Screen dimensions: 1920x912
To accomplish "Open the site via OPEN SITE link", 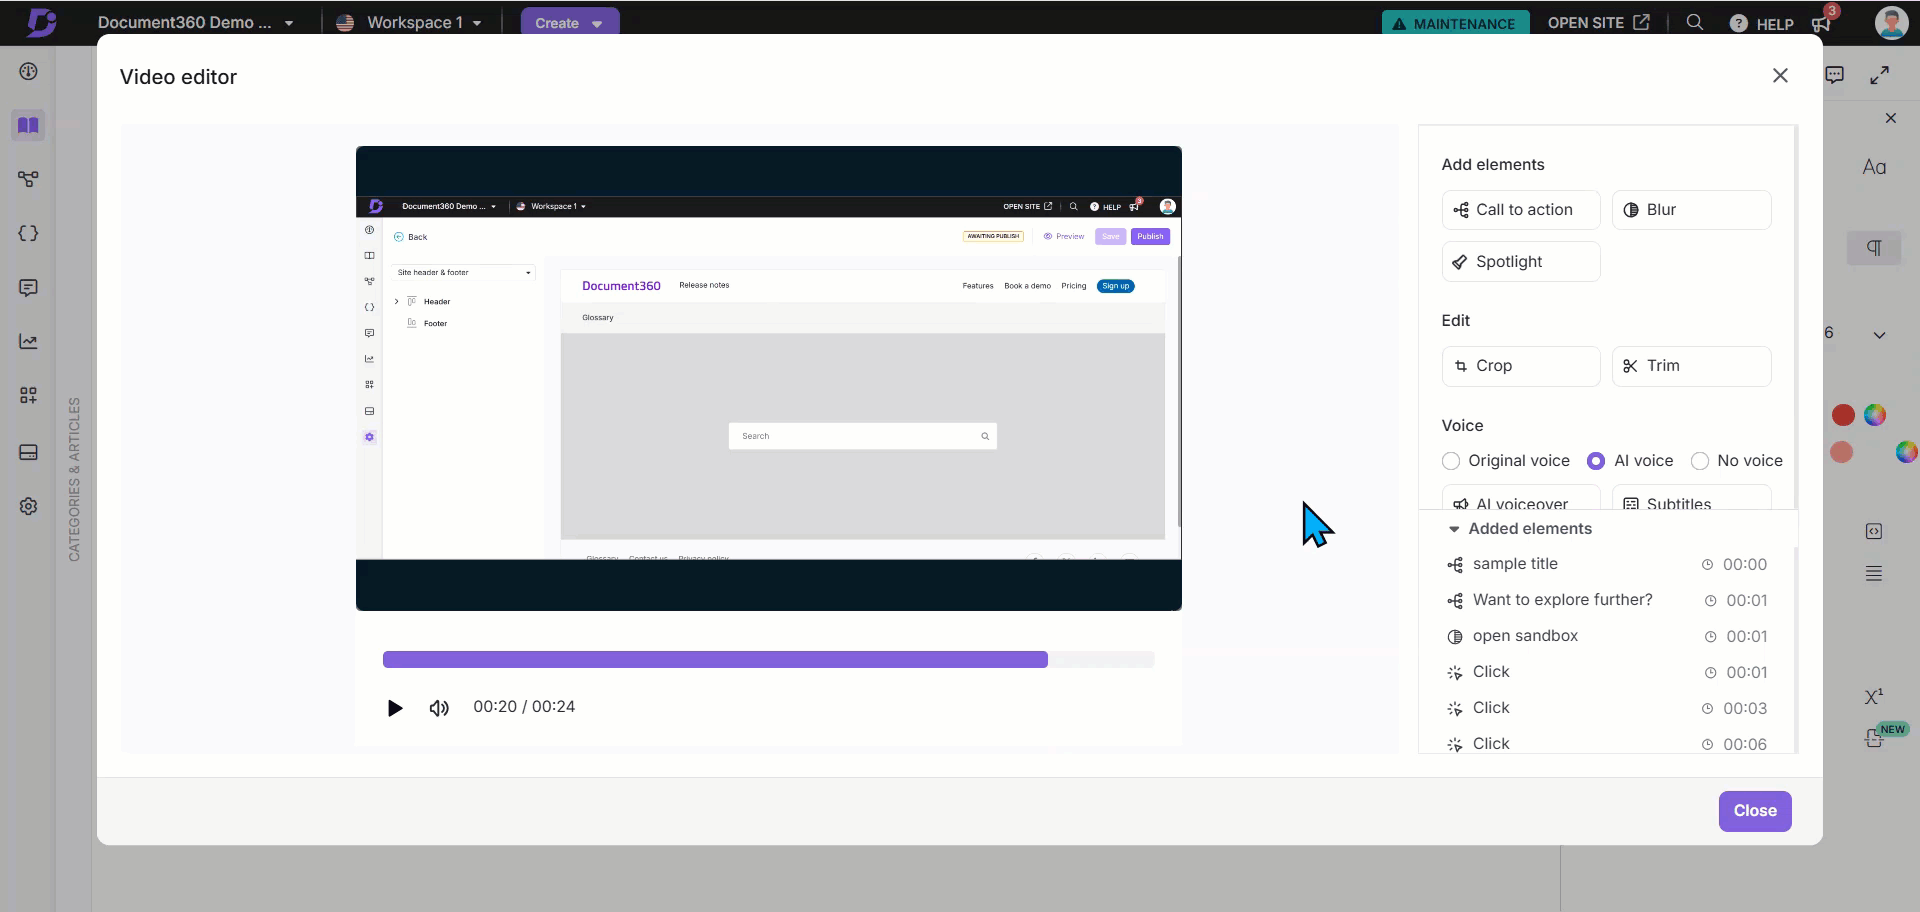I will [1598, 22].
